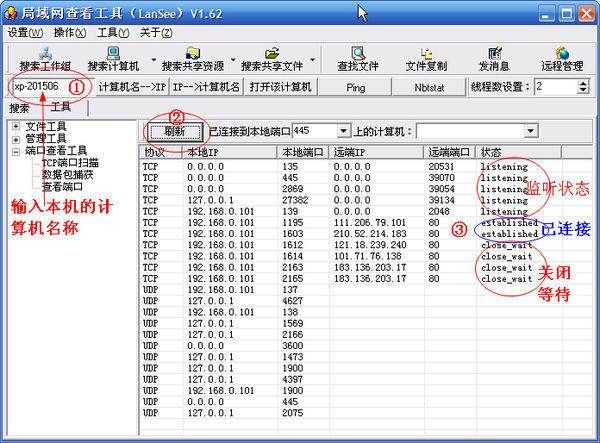
Task: Expand the 管理工具 tree node
Action: click(16, 139)
